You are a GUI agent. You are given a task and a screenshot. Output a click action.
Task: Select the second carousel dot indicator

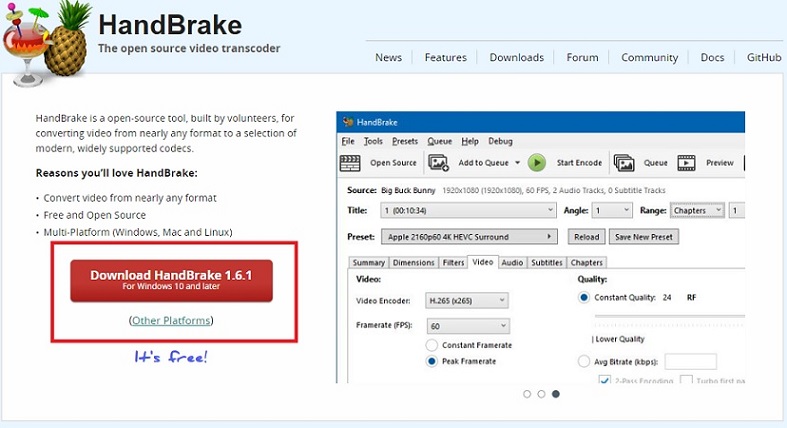pos(541,394)
